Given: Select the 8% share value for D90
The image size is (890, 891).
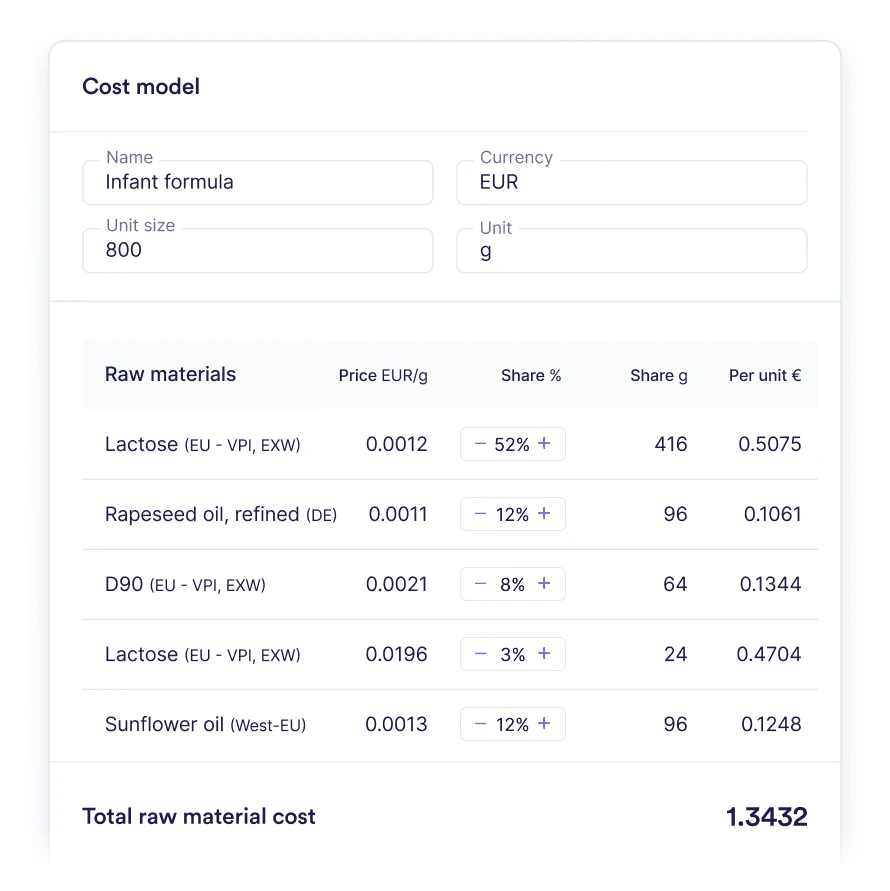Looking at the screenshot, I should pos(512,584).
